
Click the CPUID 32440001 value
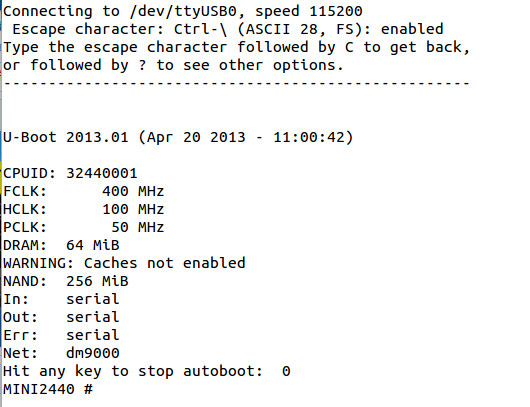102,173
